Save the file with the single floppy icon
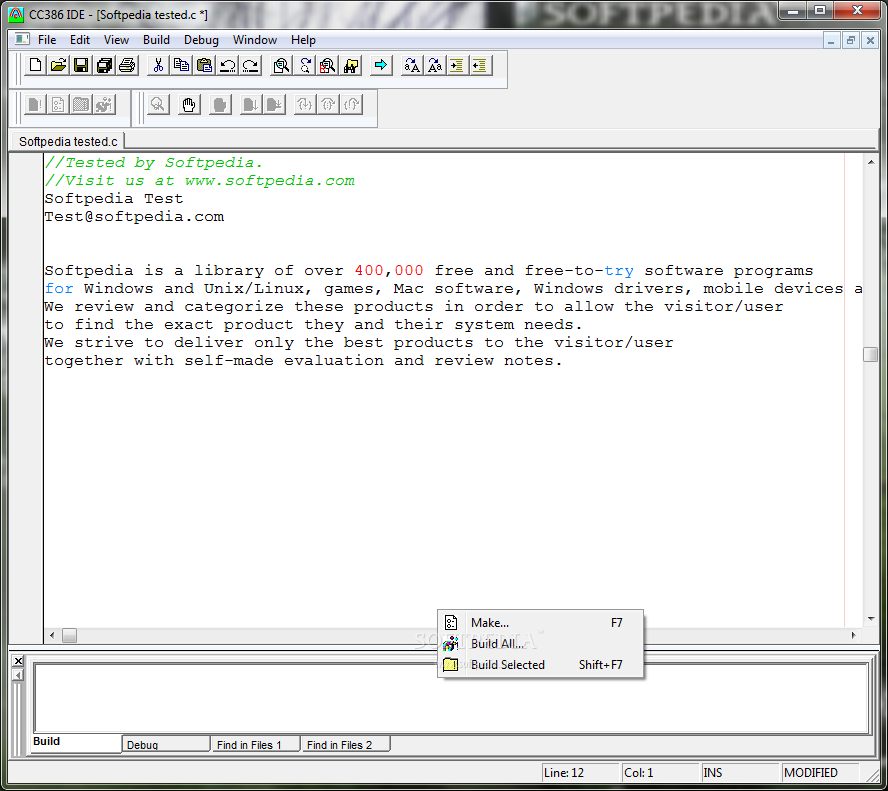Image resolution: width=888 pixels, height=791 pixels. click(x=81, y=66)
